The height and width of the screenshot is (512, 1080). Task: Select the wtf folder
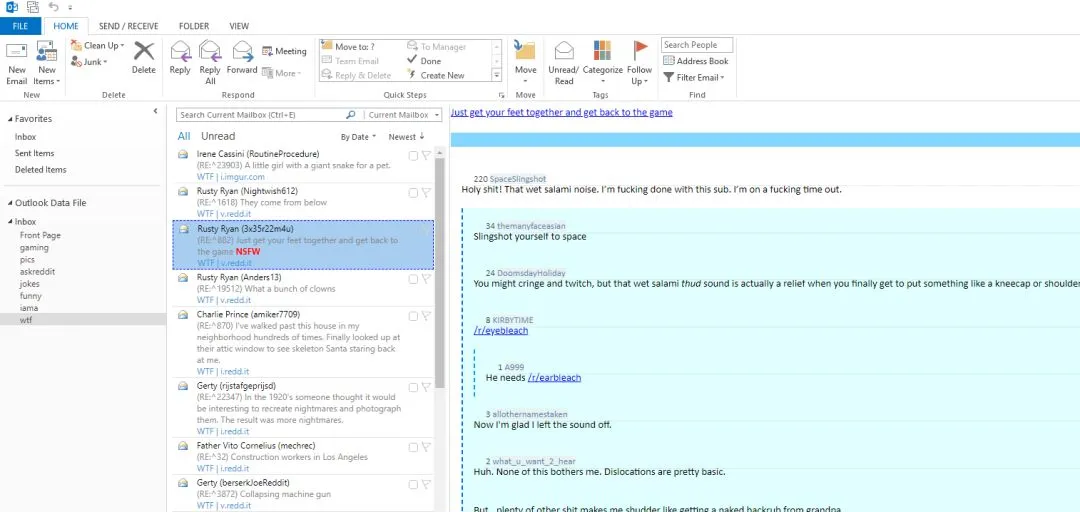click(x=26, y=320)
